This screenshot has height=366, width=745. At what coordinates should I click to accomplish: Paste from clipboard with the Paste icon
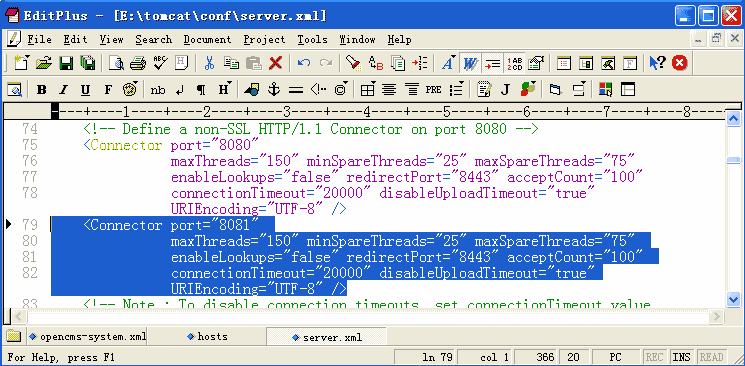[x=254, y=63]
